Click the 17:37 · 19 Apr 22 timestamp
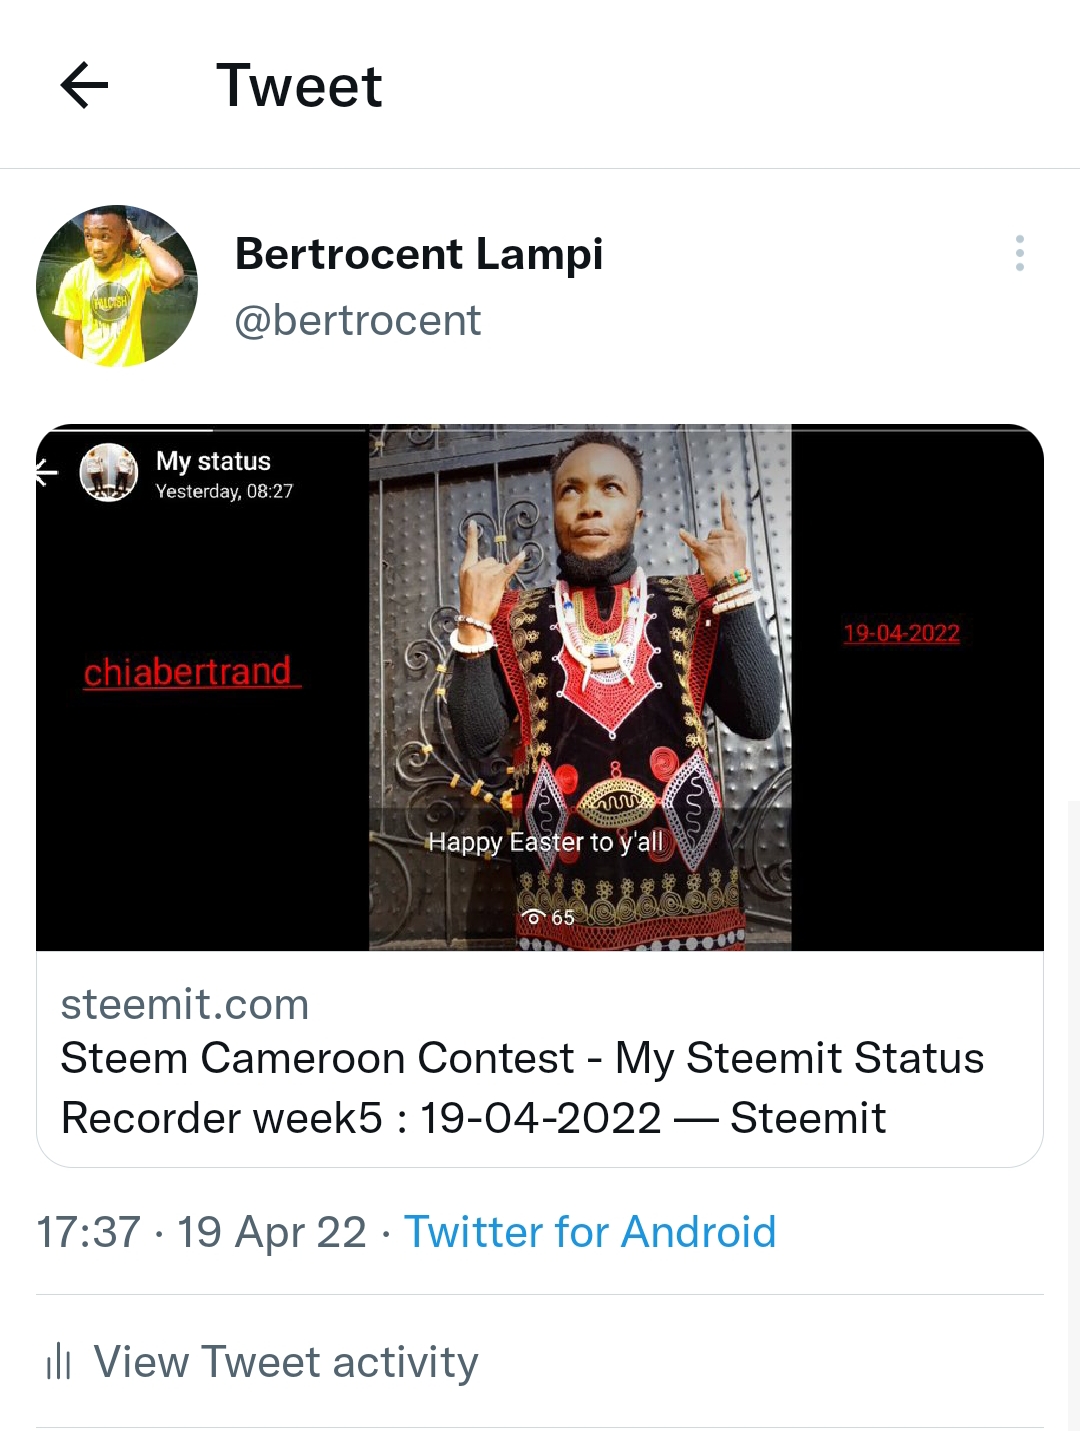The width and height of the screenshot is (1080, 1431). pos(201,1232)
